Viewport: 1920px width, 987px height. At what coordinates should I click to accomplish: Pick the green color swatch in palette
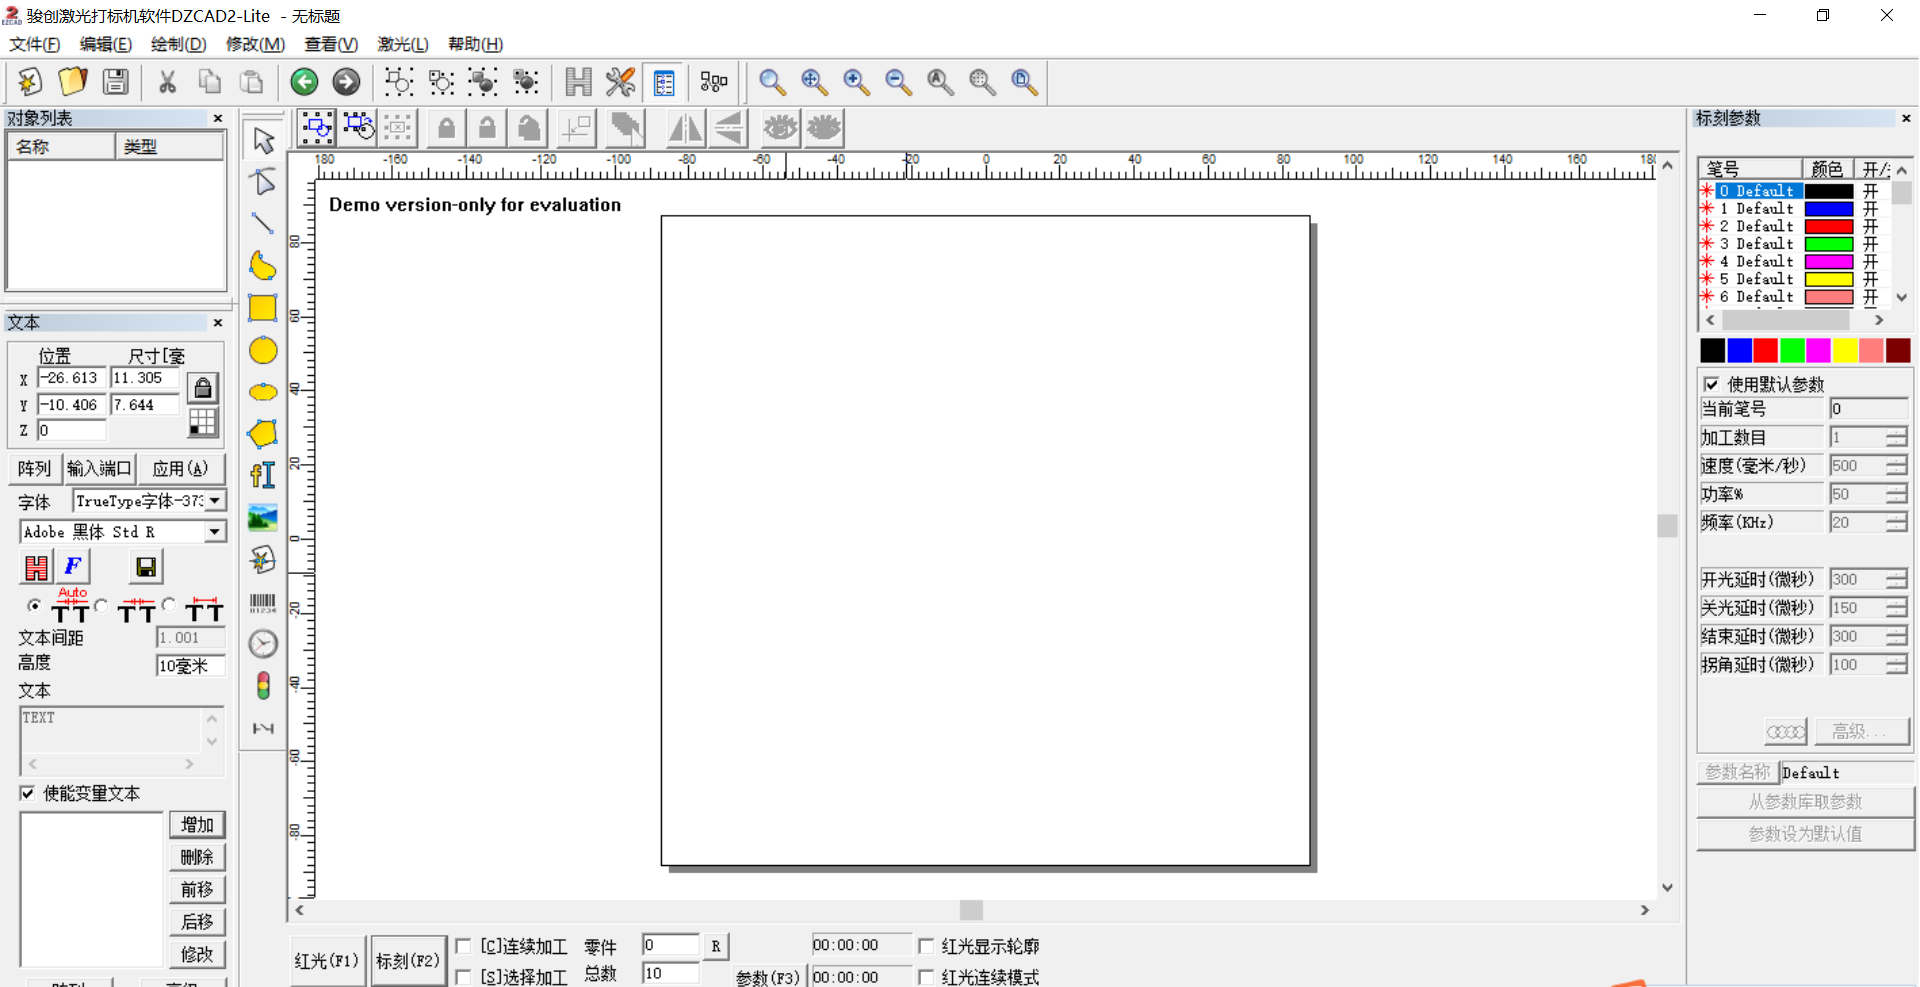point(1792,350)
